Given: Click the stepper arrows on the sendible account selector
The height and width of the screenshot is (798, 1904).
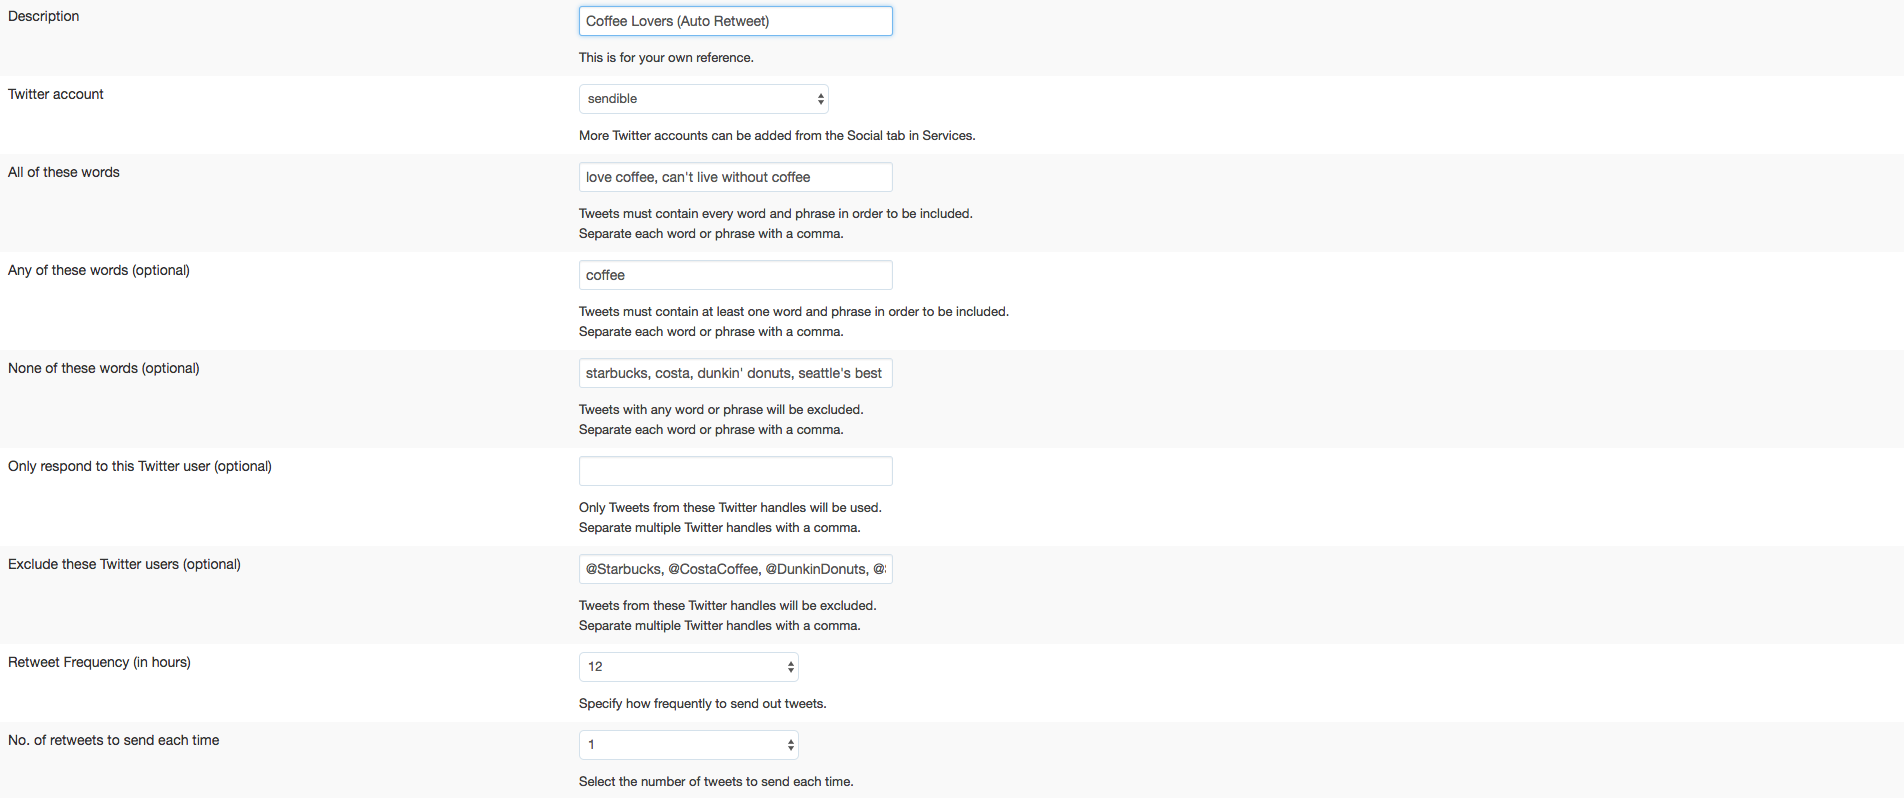Looking at the screenshot, I should (x=818, y=98).
